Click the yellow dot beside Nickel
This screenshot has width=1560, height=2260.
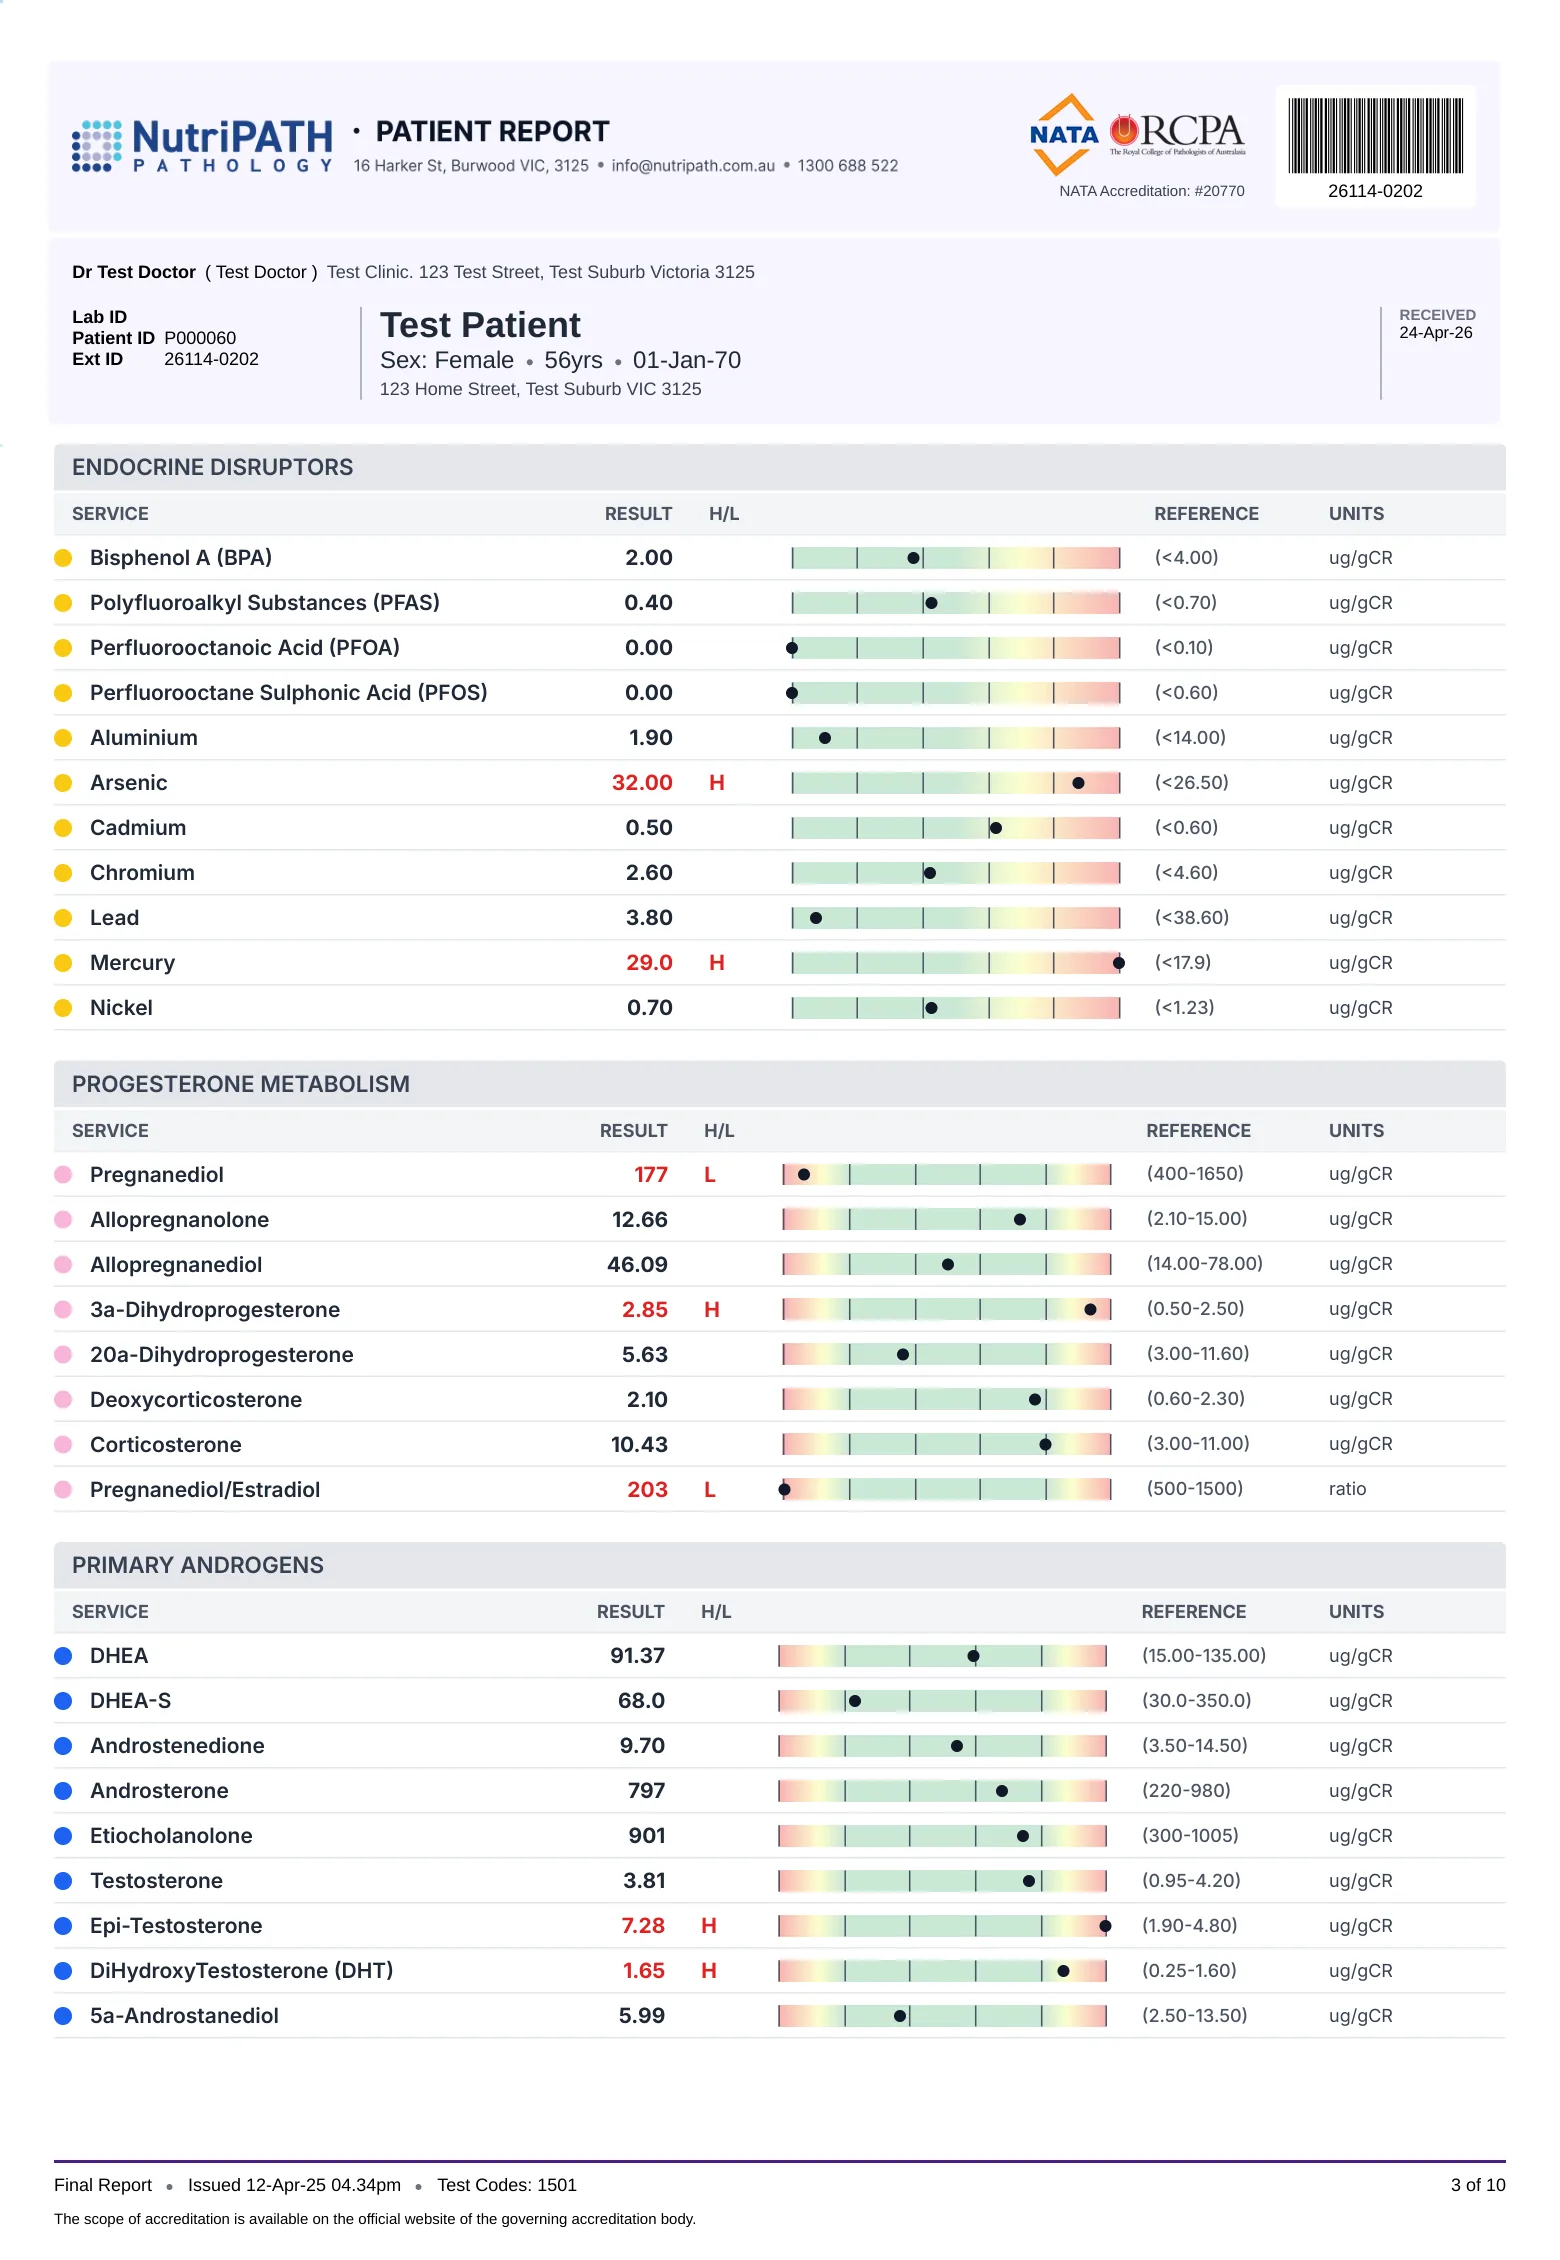[63, 1008]
